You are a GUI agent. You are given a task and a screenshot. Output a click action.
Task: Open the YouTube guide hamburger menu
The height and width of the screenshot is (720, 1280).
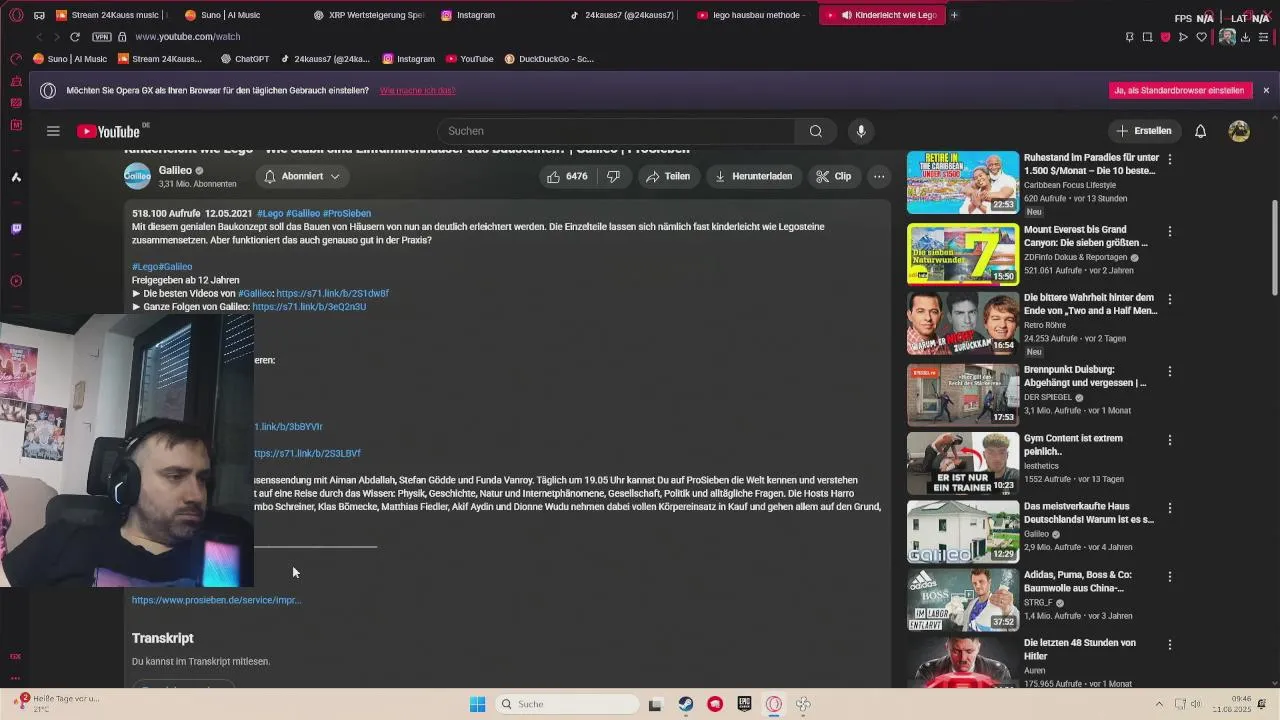pos(53,131)
